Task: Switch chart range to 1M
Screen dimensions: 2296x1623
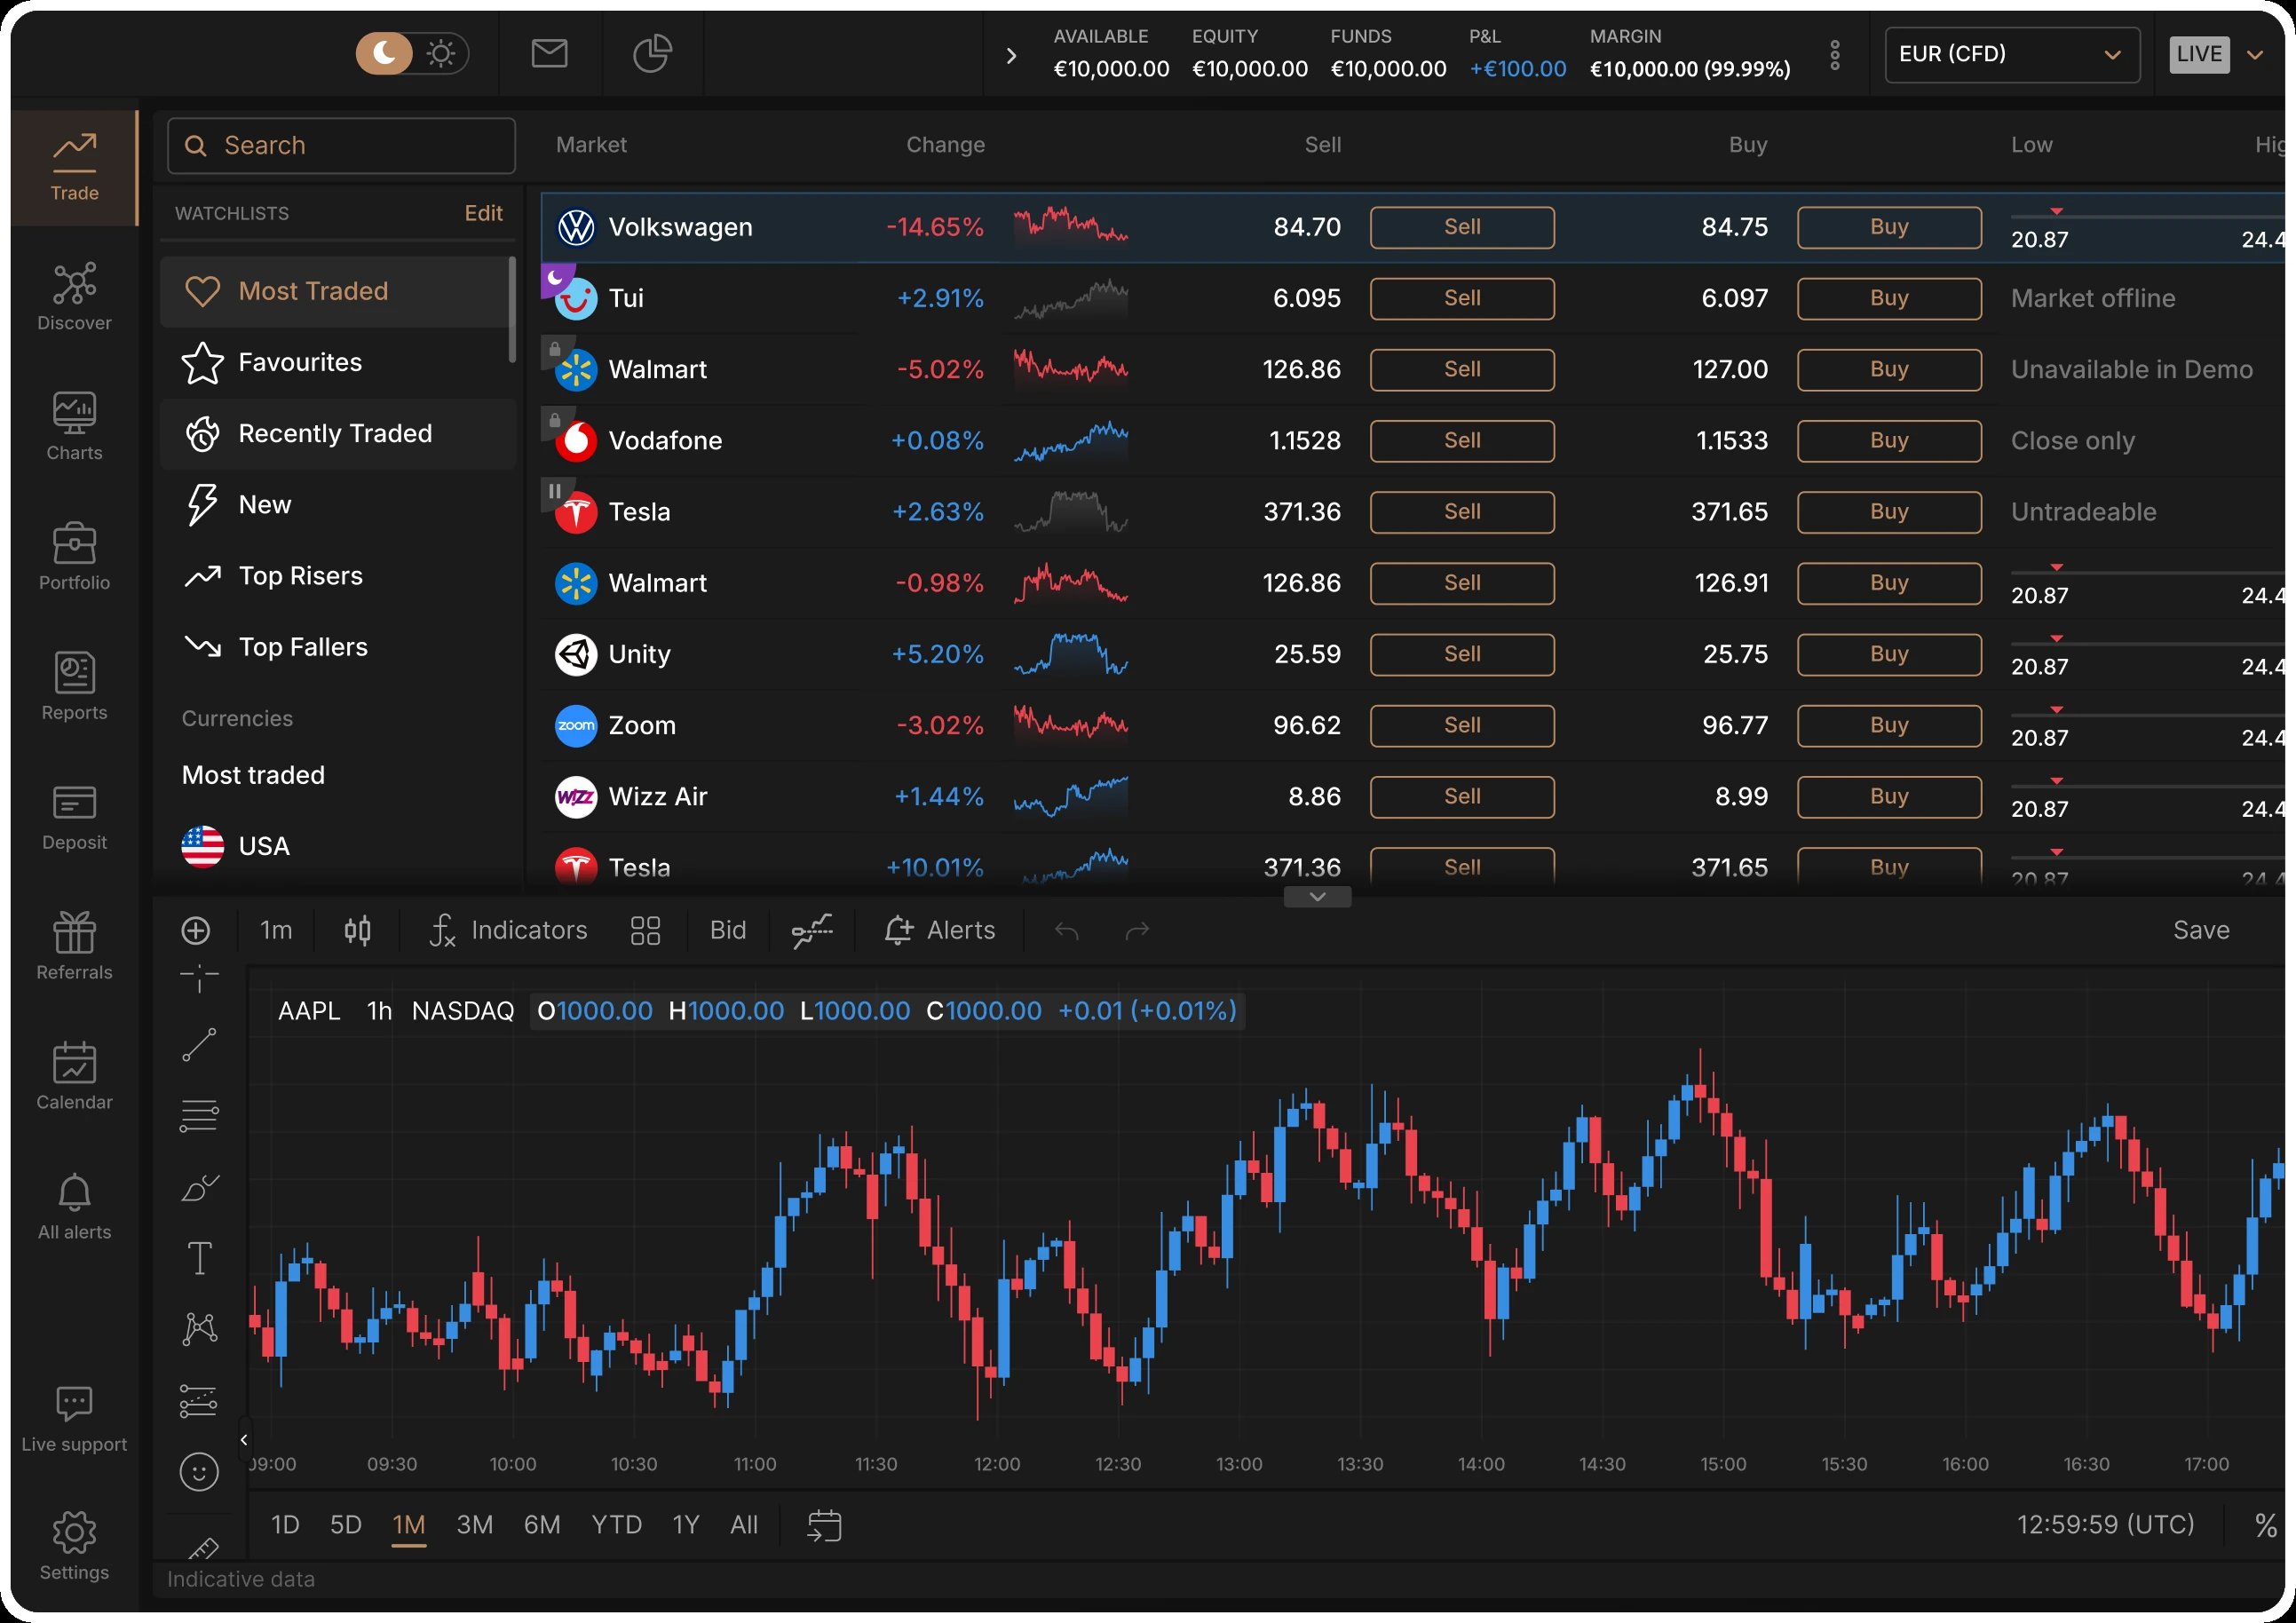Action: [x=408, y=1526]
